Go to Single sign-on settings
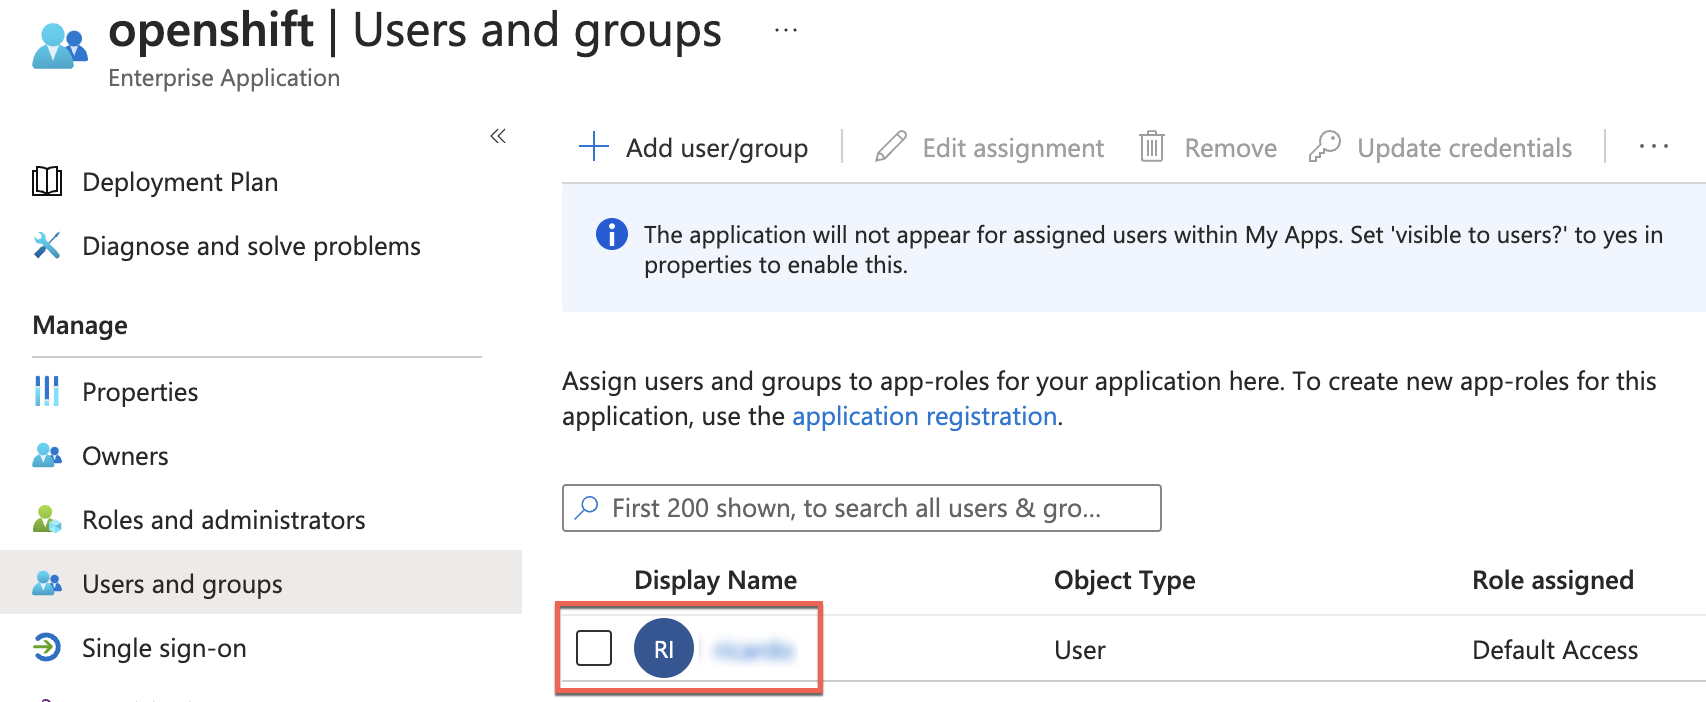 (x=164, y=648)
